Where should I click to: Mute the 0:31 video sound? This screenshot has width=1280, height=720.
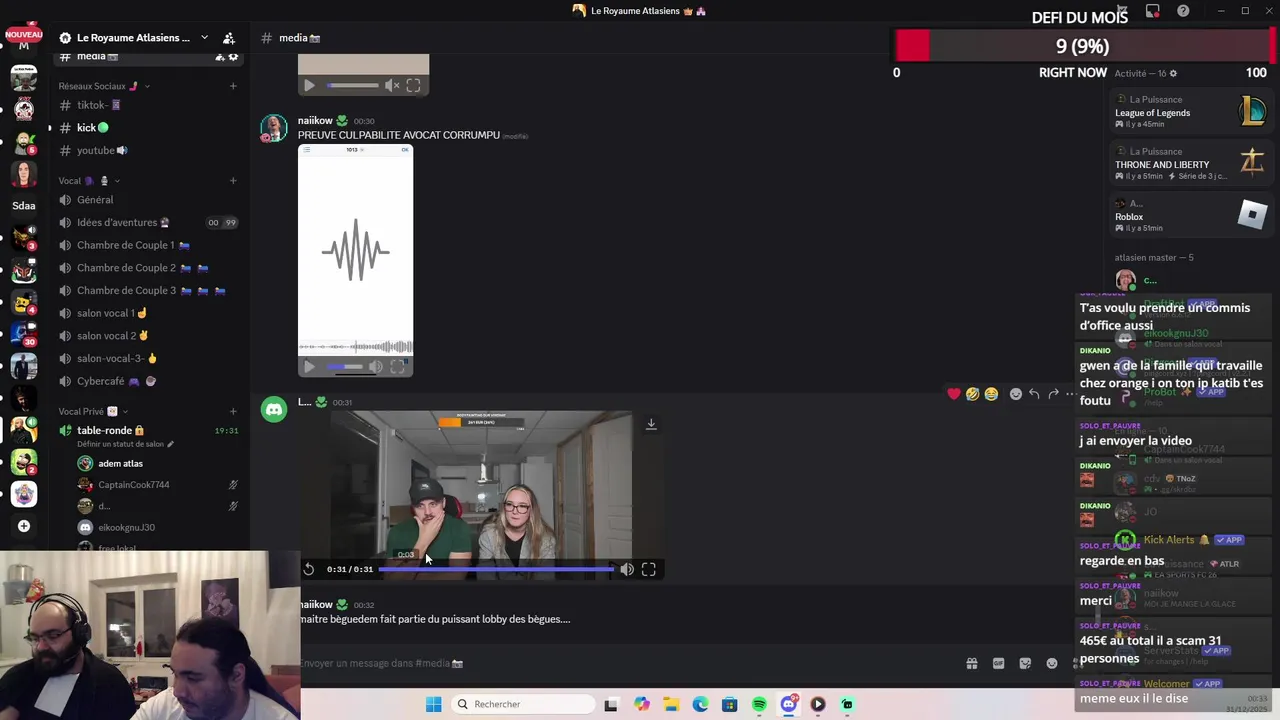click(x=627, y=569)
